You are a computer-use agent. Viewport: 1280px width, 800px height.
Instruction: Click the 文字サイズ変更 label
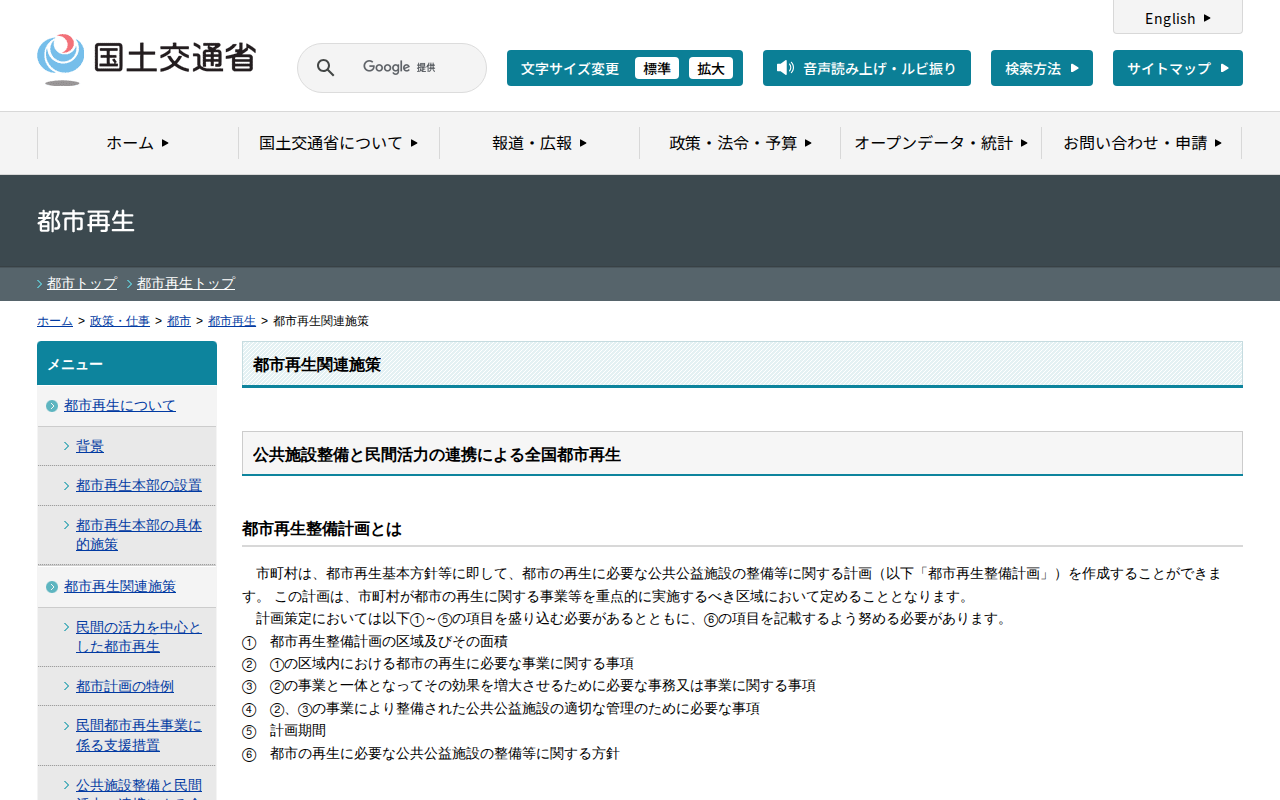point(570,68)
